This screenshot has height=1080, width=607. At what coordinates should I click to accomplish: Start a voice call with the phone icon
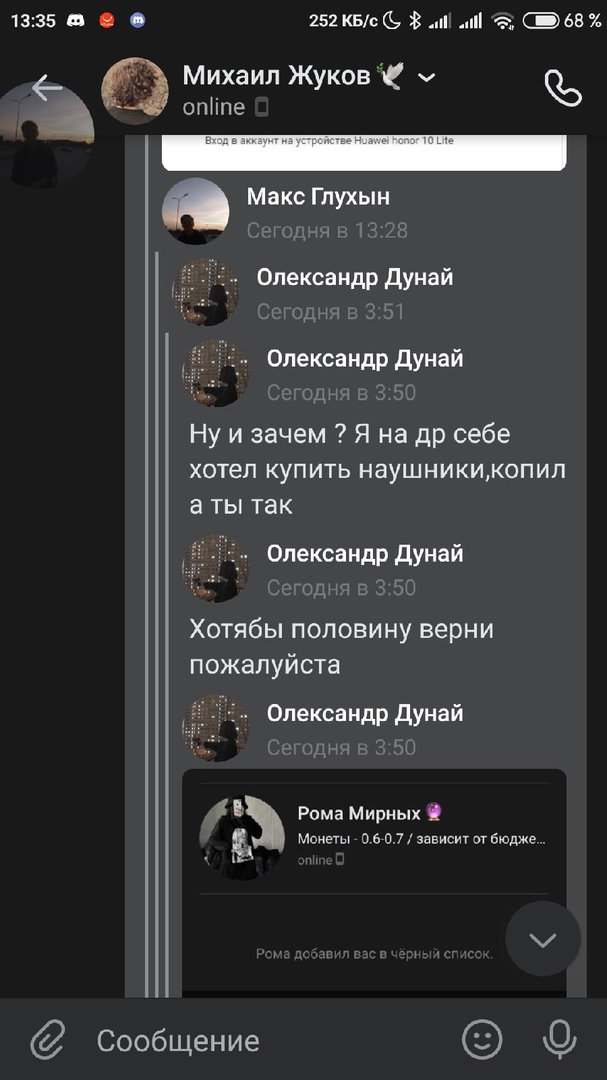coord(562,89)
